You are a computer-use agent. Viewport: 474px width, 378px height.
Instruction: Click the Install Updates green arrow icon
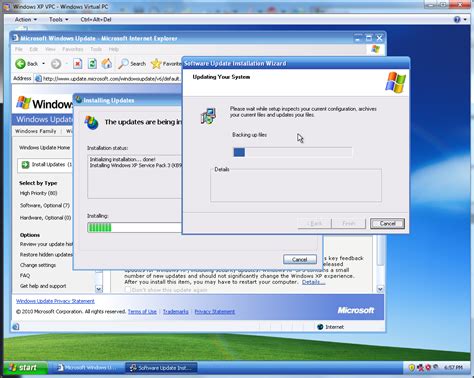(x=25, y=165)
